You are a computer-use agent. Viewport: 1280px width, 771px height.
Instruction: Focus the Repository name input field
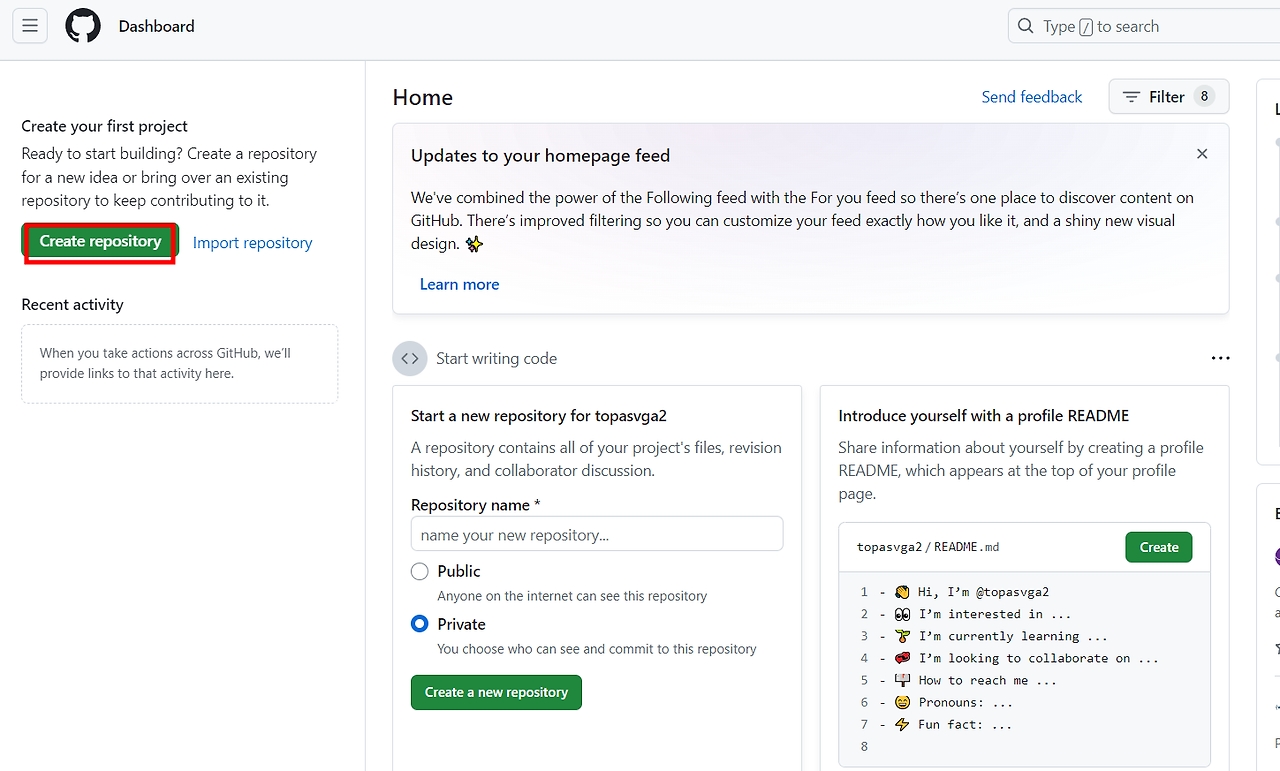click(x=596, y=534)
